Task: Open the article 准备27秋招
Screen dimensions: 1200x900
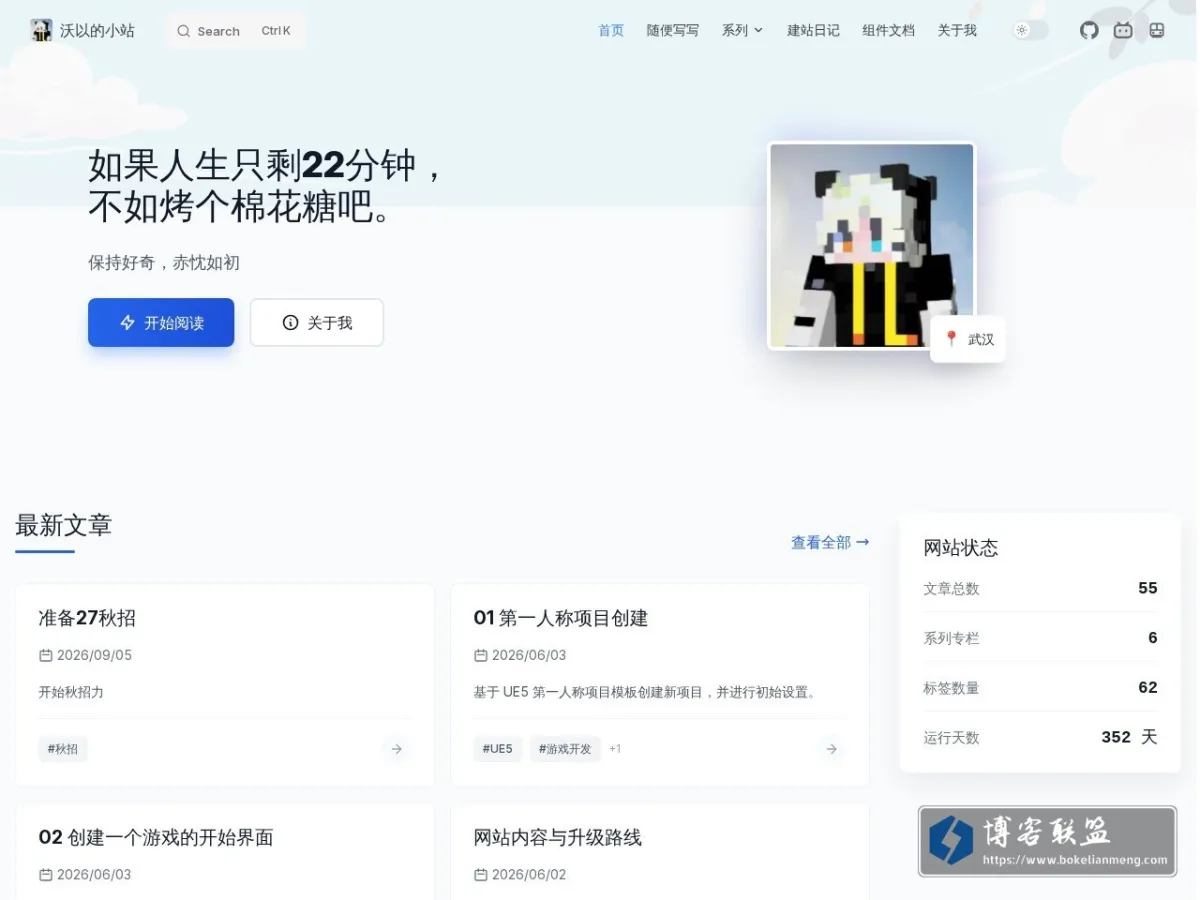Action: [x=87, y=618]
